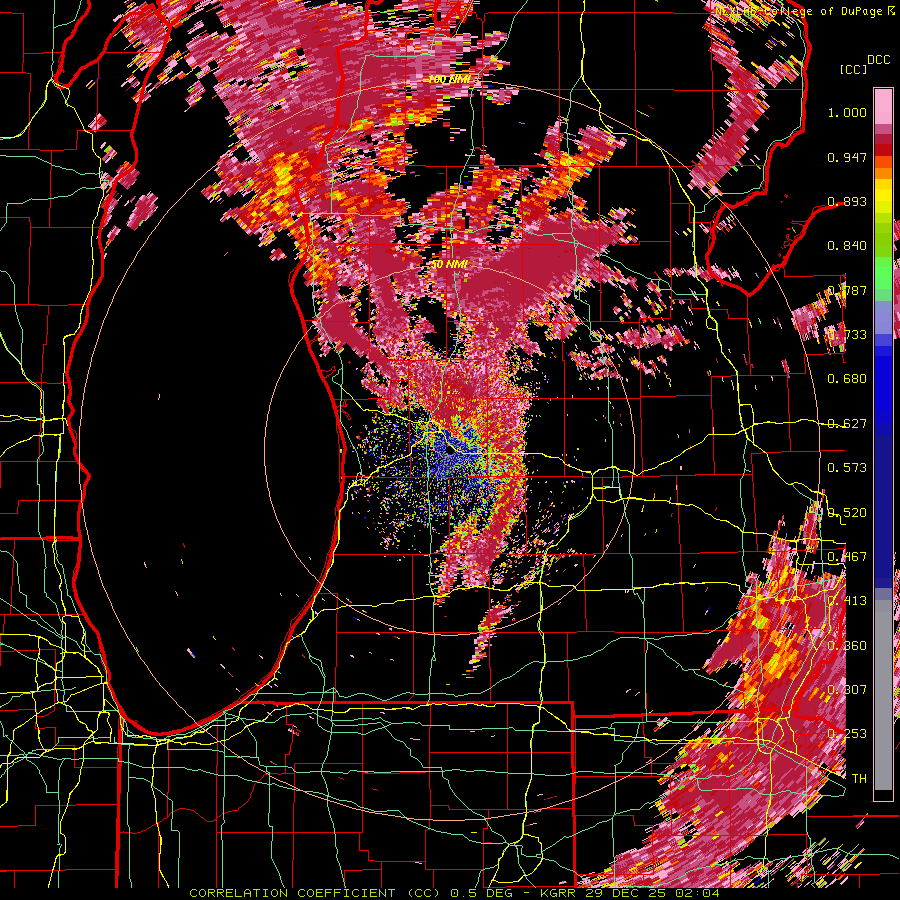The width and height of the screenshot is (900, 900).
Task: Click the DCC product label
Action: (878, 60)
